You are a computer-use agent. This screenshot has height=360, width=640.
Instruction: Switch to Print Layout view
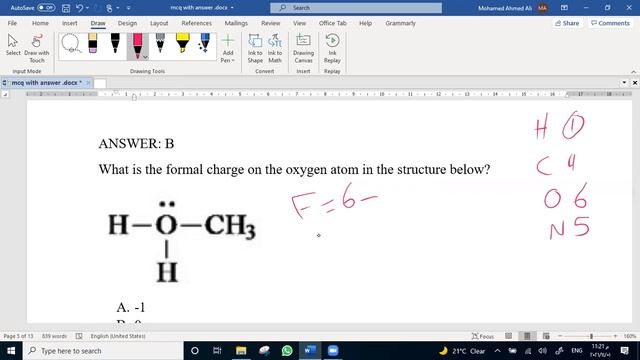pos(527,336)
